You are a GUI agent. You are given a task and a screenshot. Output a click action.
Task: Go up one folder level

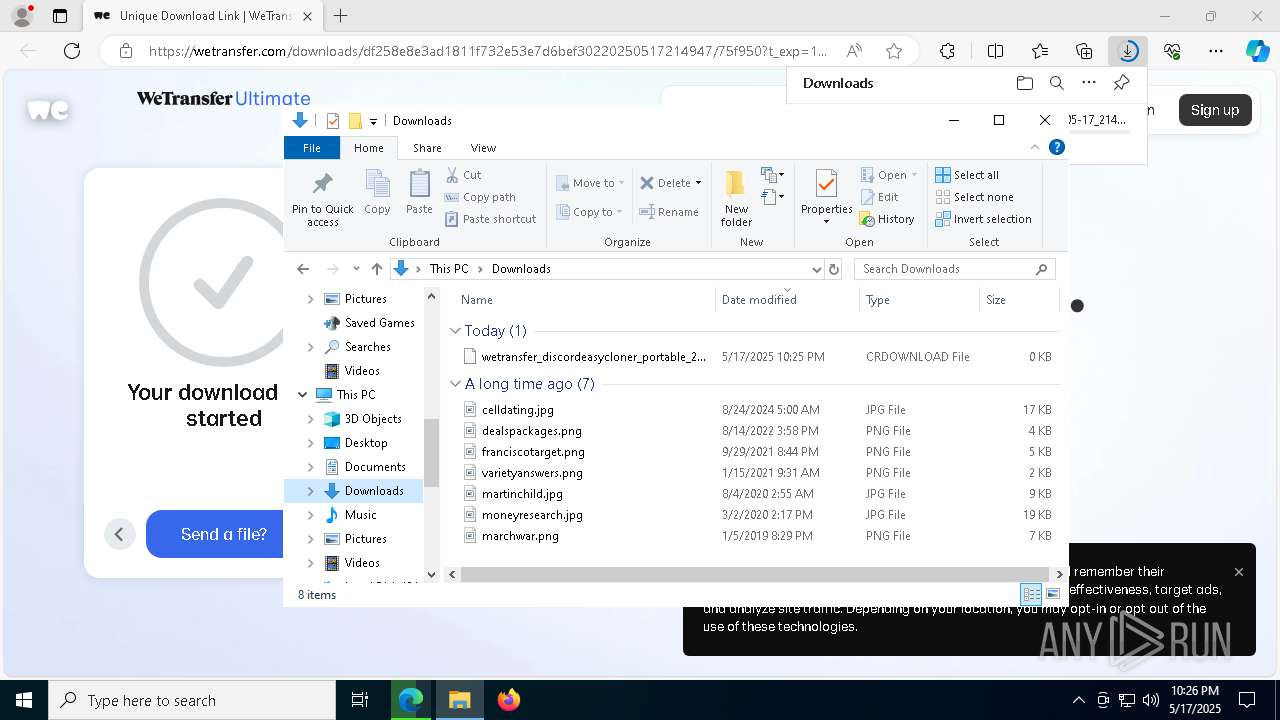pos(377,269)
